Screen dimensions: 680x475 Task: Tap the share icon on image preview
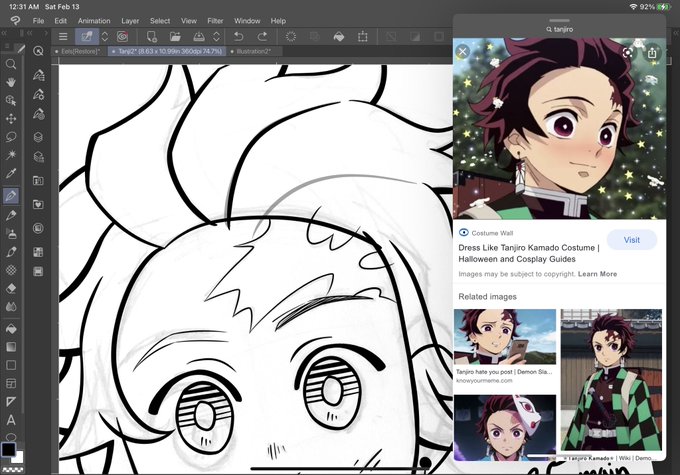652,53
